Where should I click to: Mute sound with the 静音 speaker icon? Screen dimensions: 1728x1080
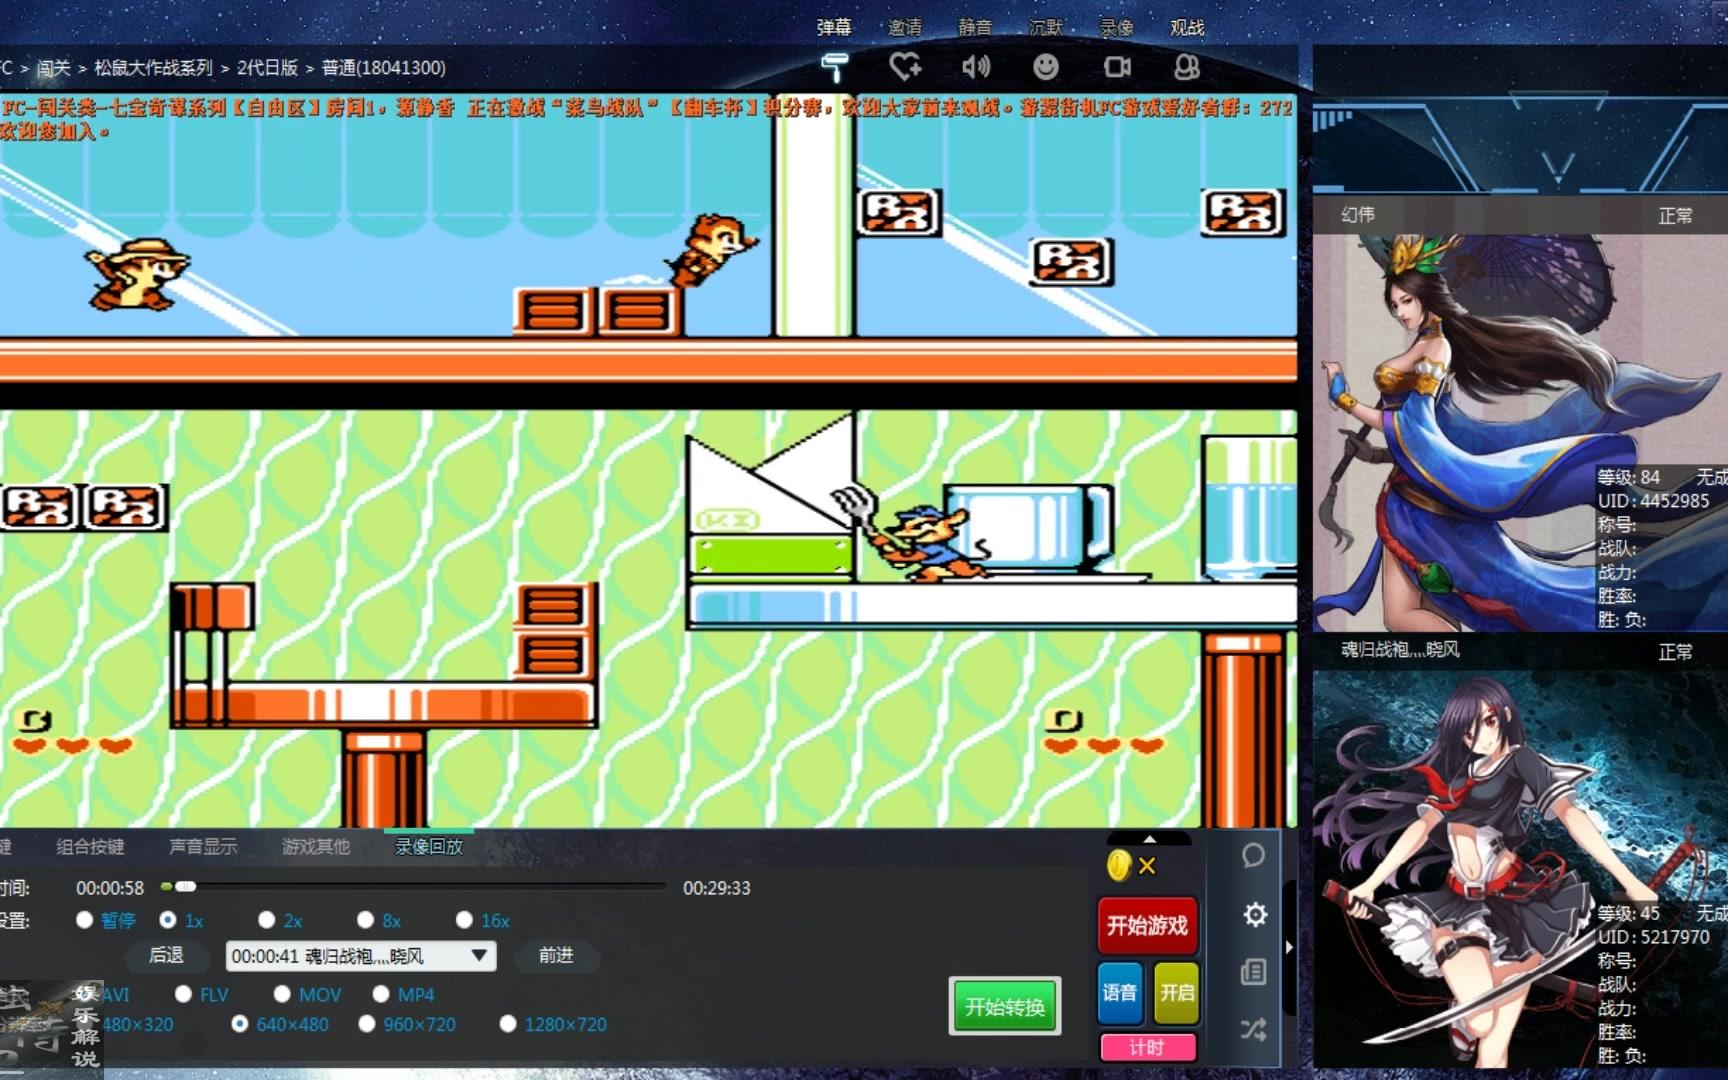pyautogui.click(x=975, y=67)
